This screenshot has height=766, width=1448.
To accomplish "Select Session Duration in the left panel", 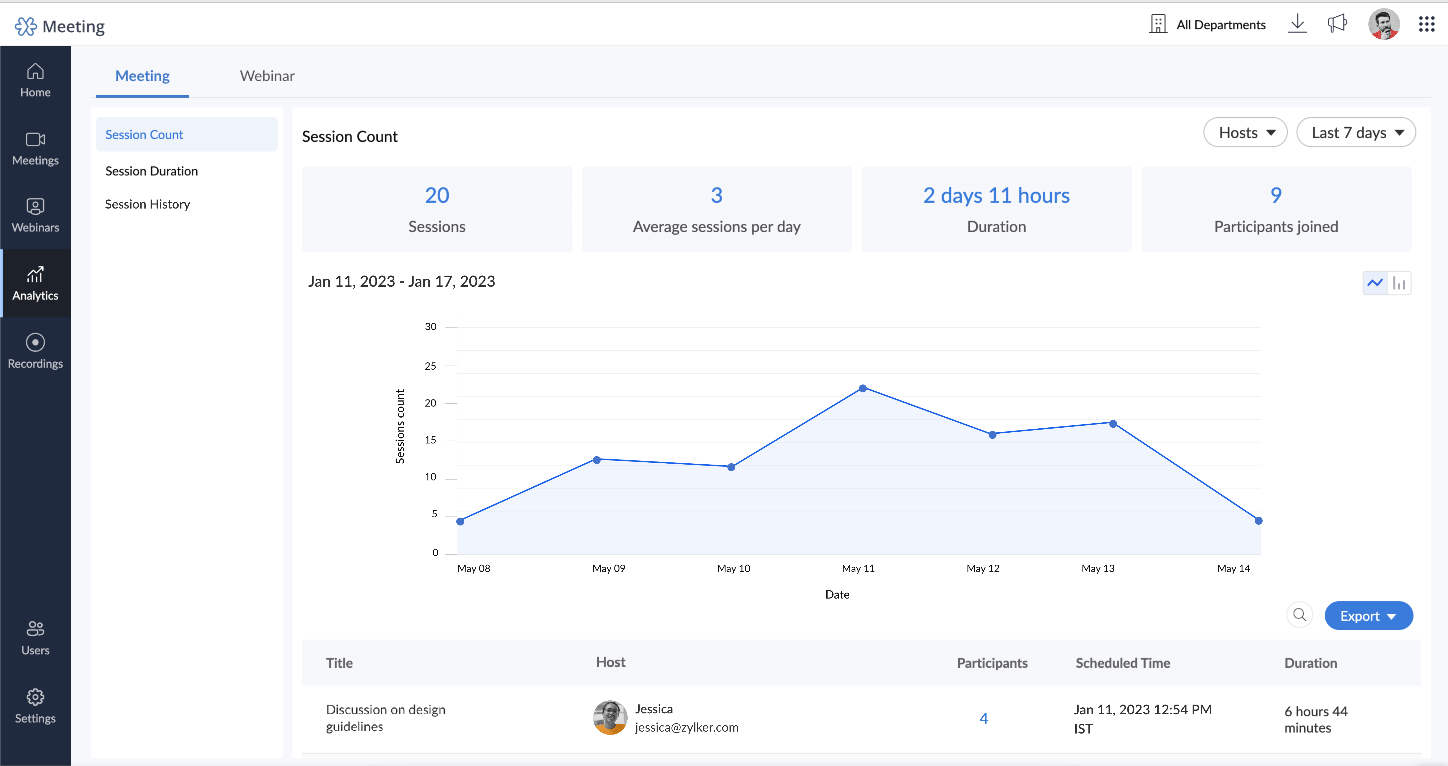I will point(151,171).
